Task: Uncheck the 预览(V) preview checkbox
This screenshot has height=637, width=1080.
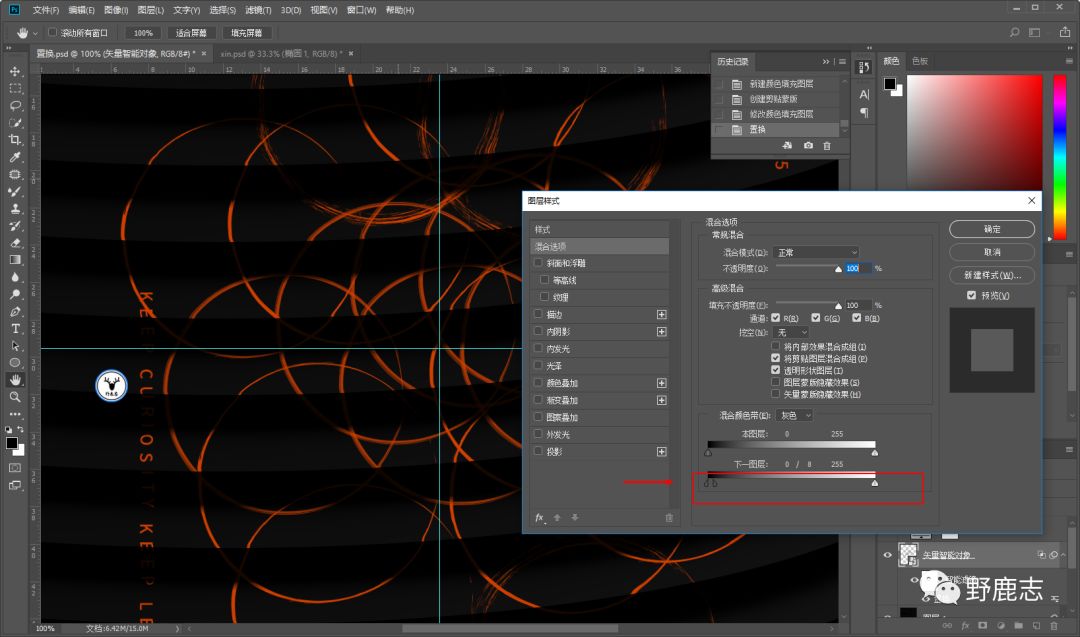Action: 971,295
